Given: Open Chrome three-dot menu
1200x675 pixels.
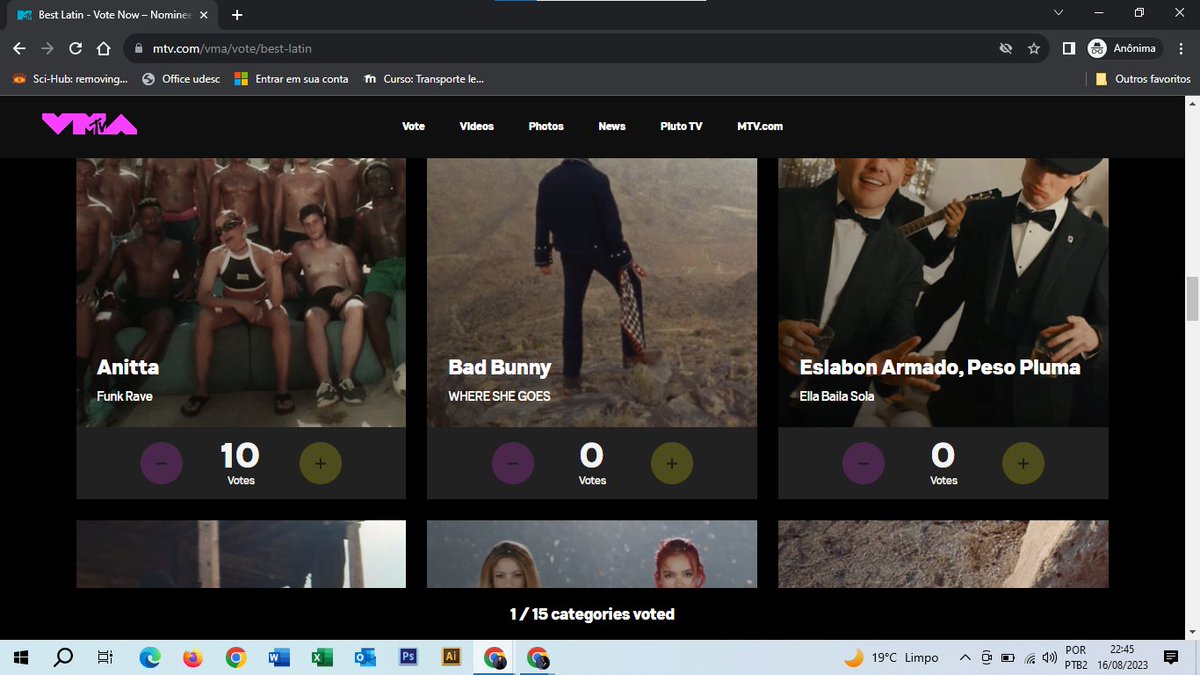Looking at the screenshot, I should pos(1181,48).
